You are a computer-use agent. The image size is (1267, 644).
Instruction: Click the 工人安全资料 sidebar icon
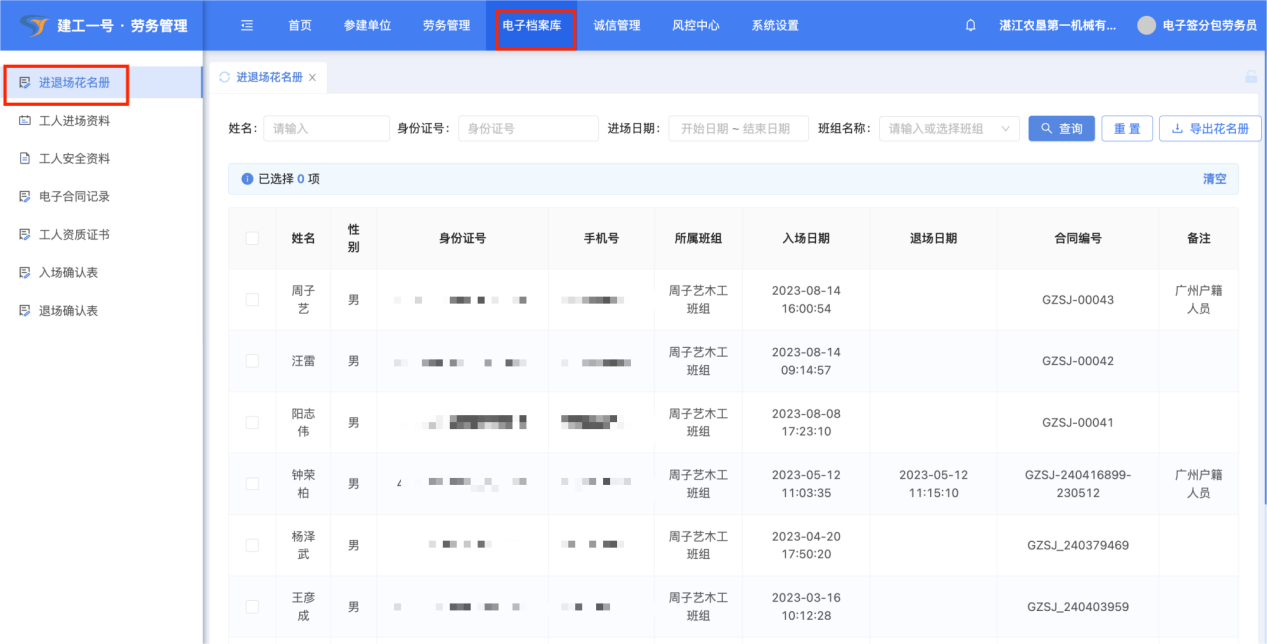pos(25,159)
